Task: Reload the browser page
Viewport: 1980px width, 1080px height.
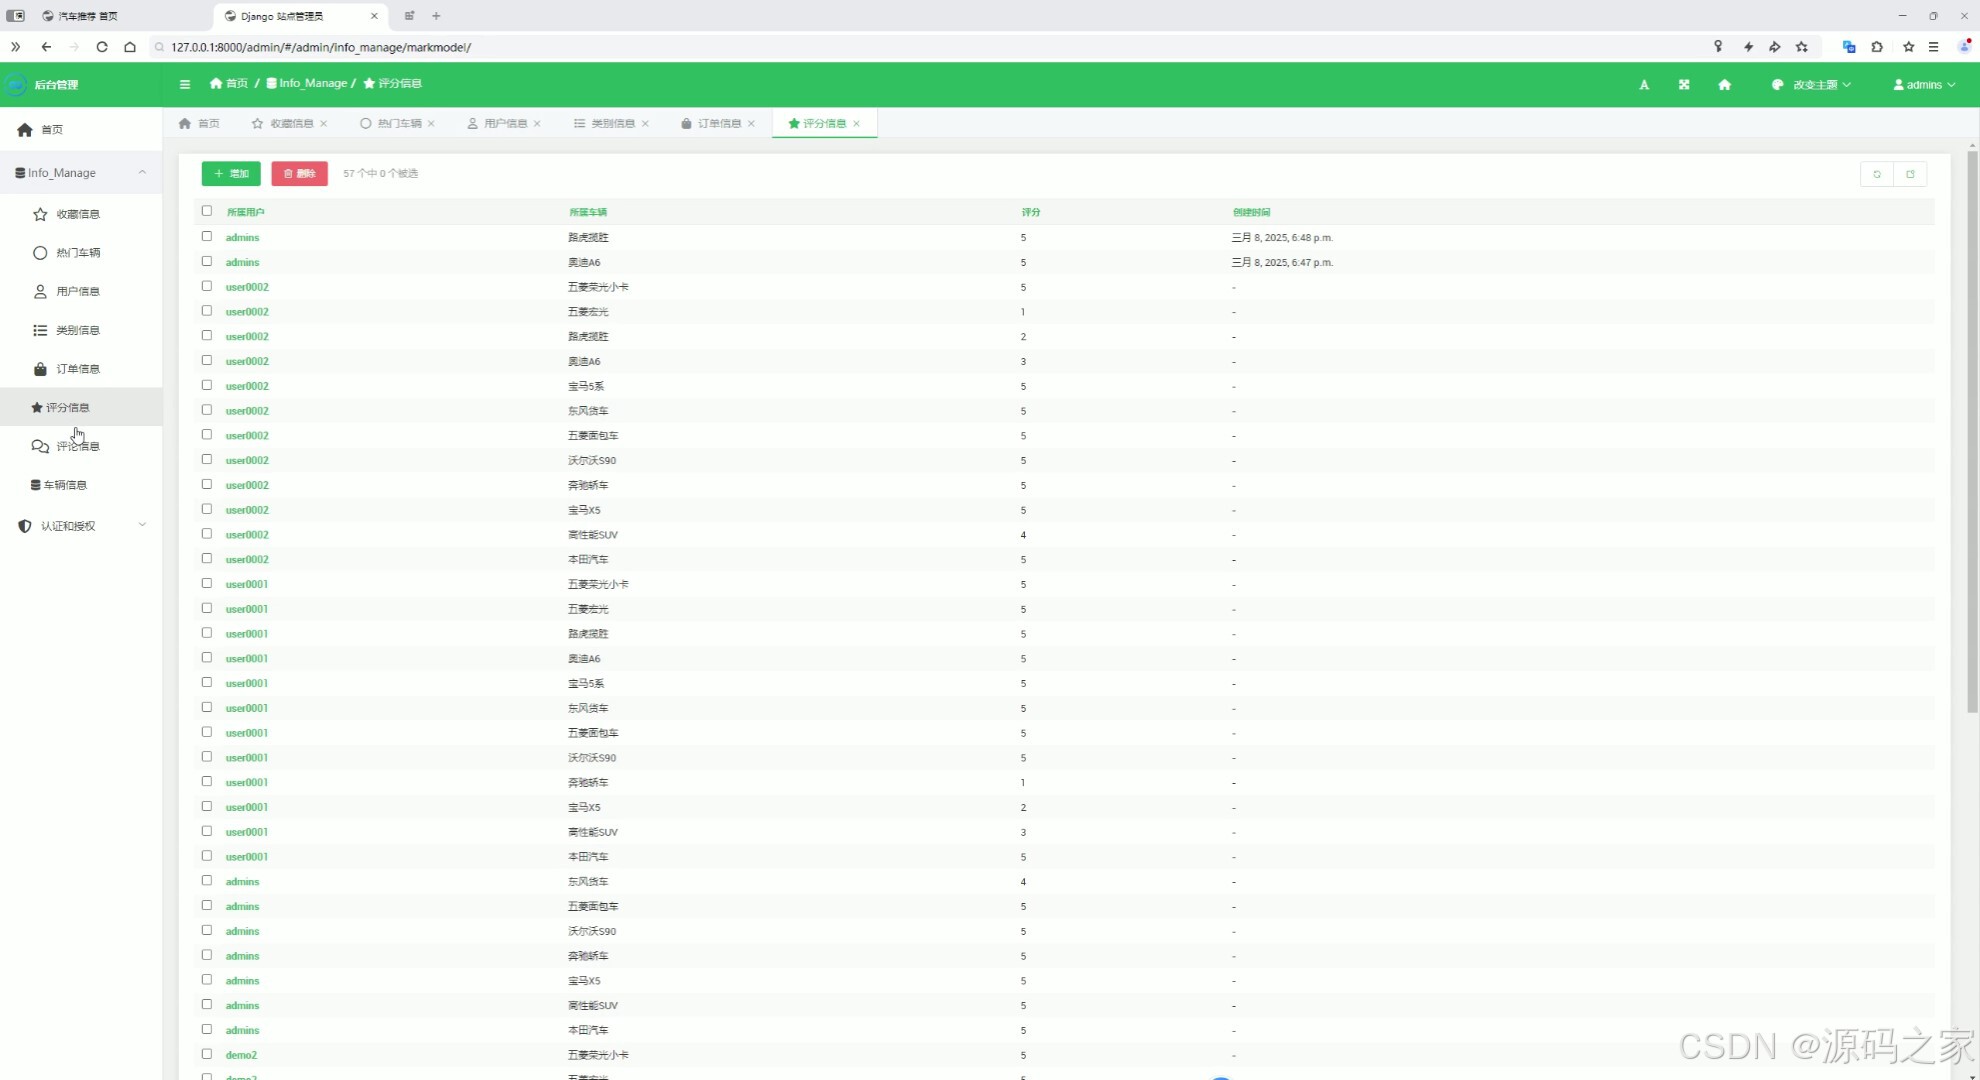Action: 102,47
